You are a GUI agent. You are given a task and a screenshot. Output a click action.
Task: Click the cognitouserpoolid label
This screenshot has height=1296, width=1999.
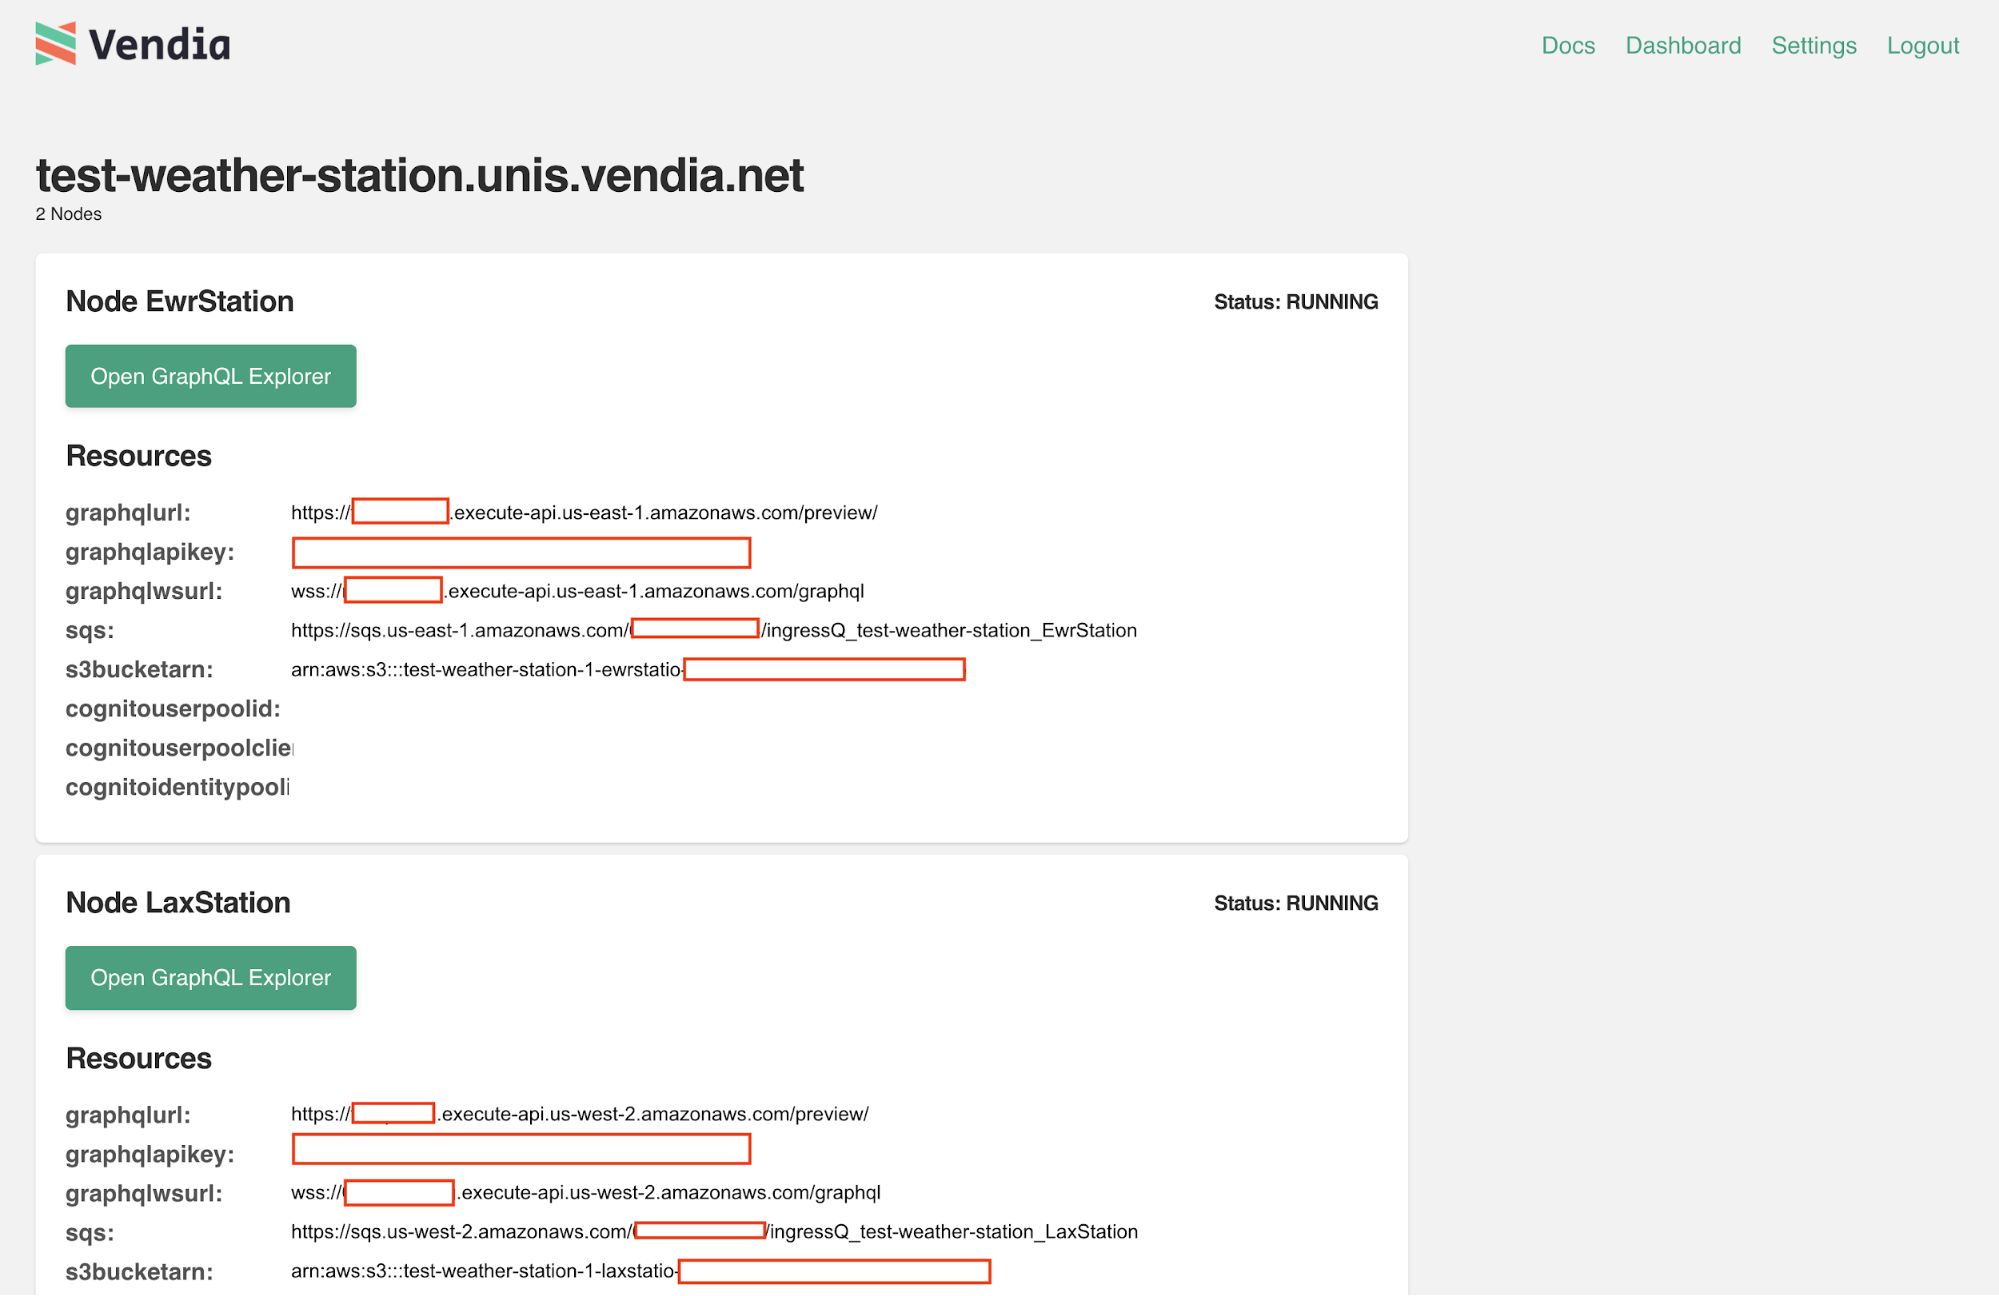coord(173,709)
